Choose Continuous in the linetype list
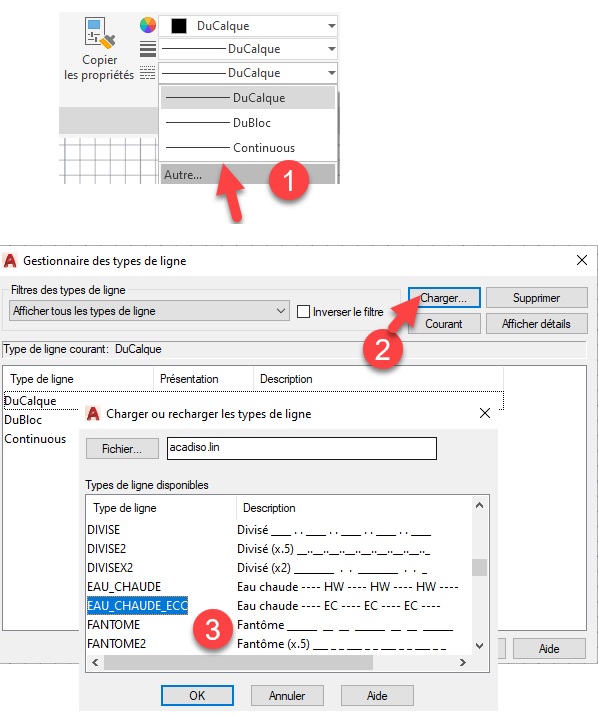This screenshot has height=716, width=598. tap(248, 148)
